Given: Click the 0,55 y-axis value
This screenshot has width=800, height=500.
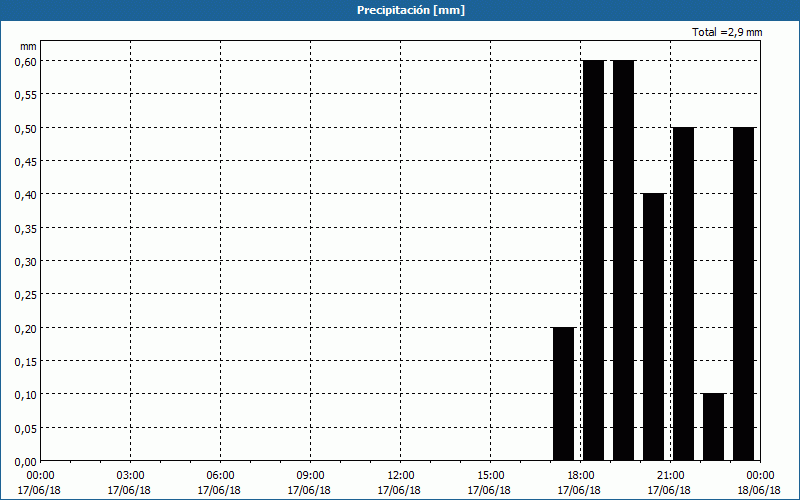Looking at the screenshot, I should [x=26, y=94].
